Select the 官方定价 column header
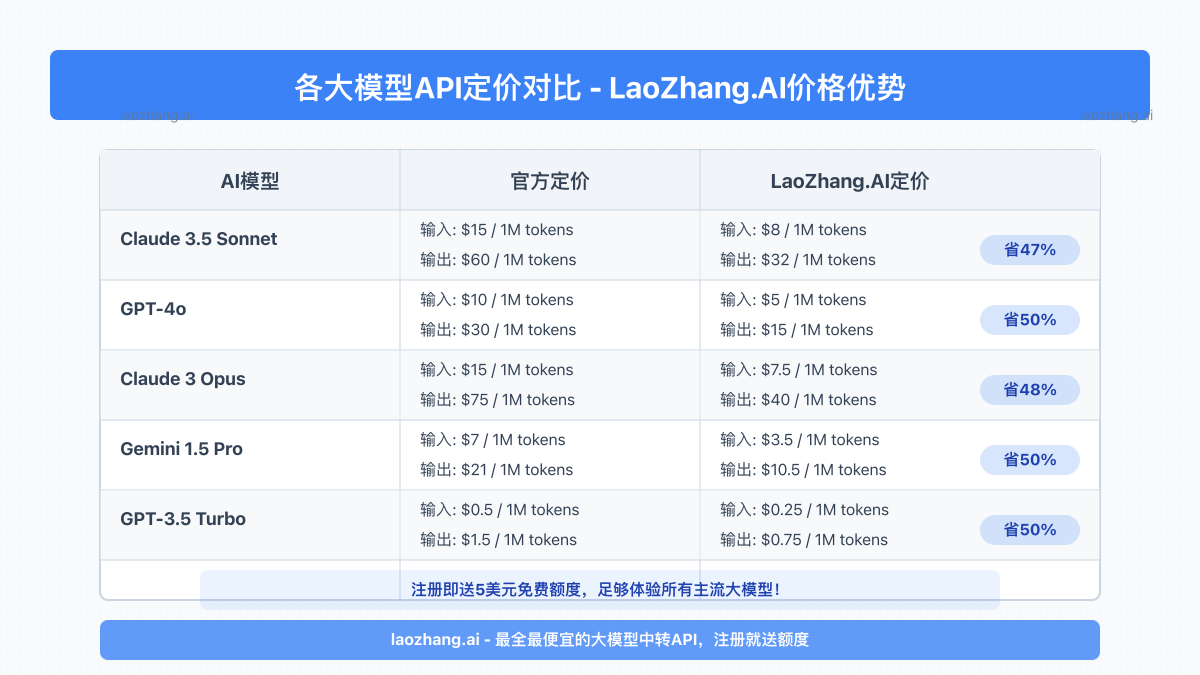The image size is (1200, 675). tap(550, 181)
